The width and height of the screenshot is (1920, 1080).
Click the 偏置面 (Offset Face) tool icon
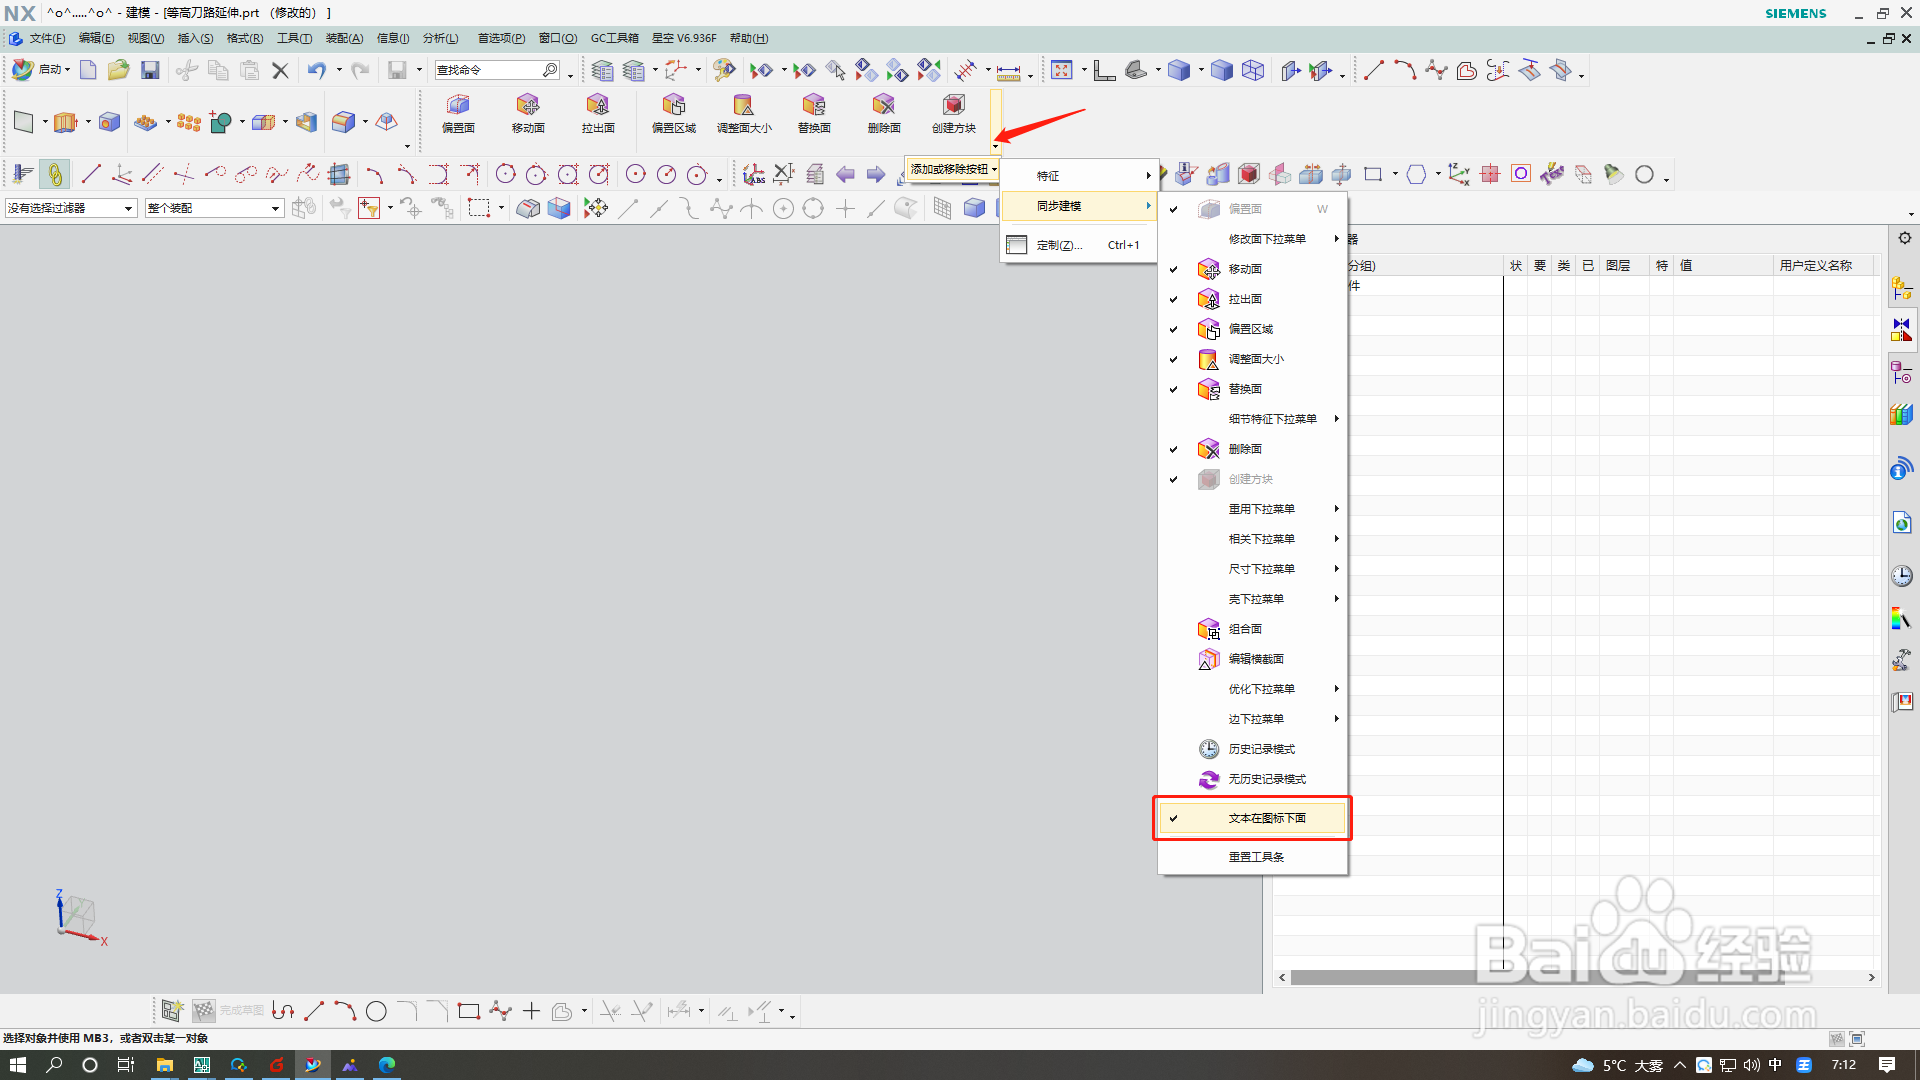pyautogui.click(x=458, y=106)
